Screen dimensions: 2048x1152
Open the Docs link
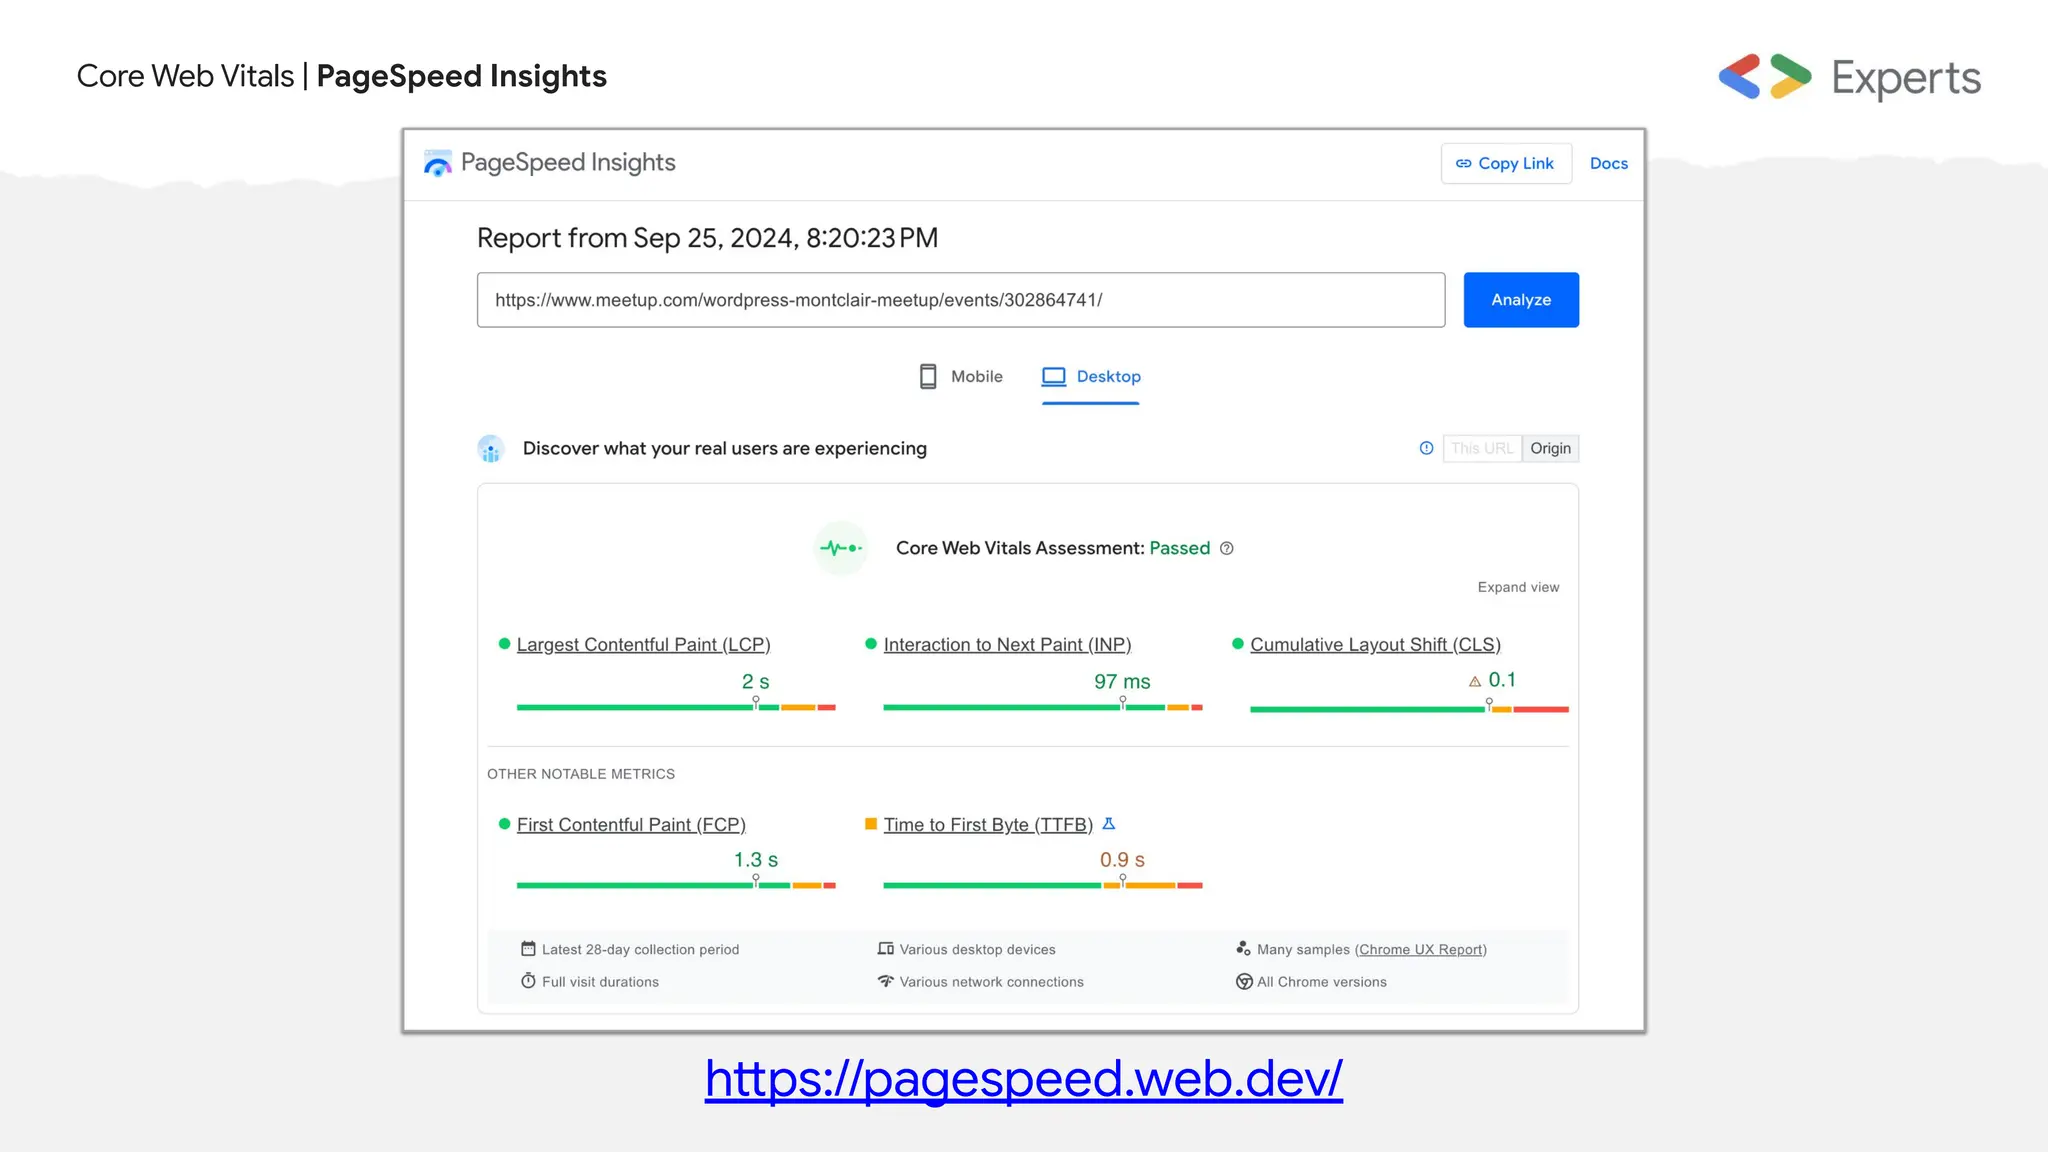coord(1608,163)
